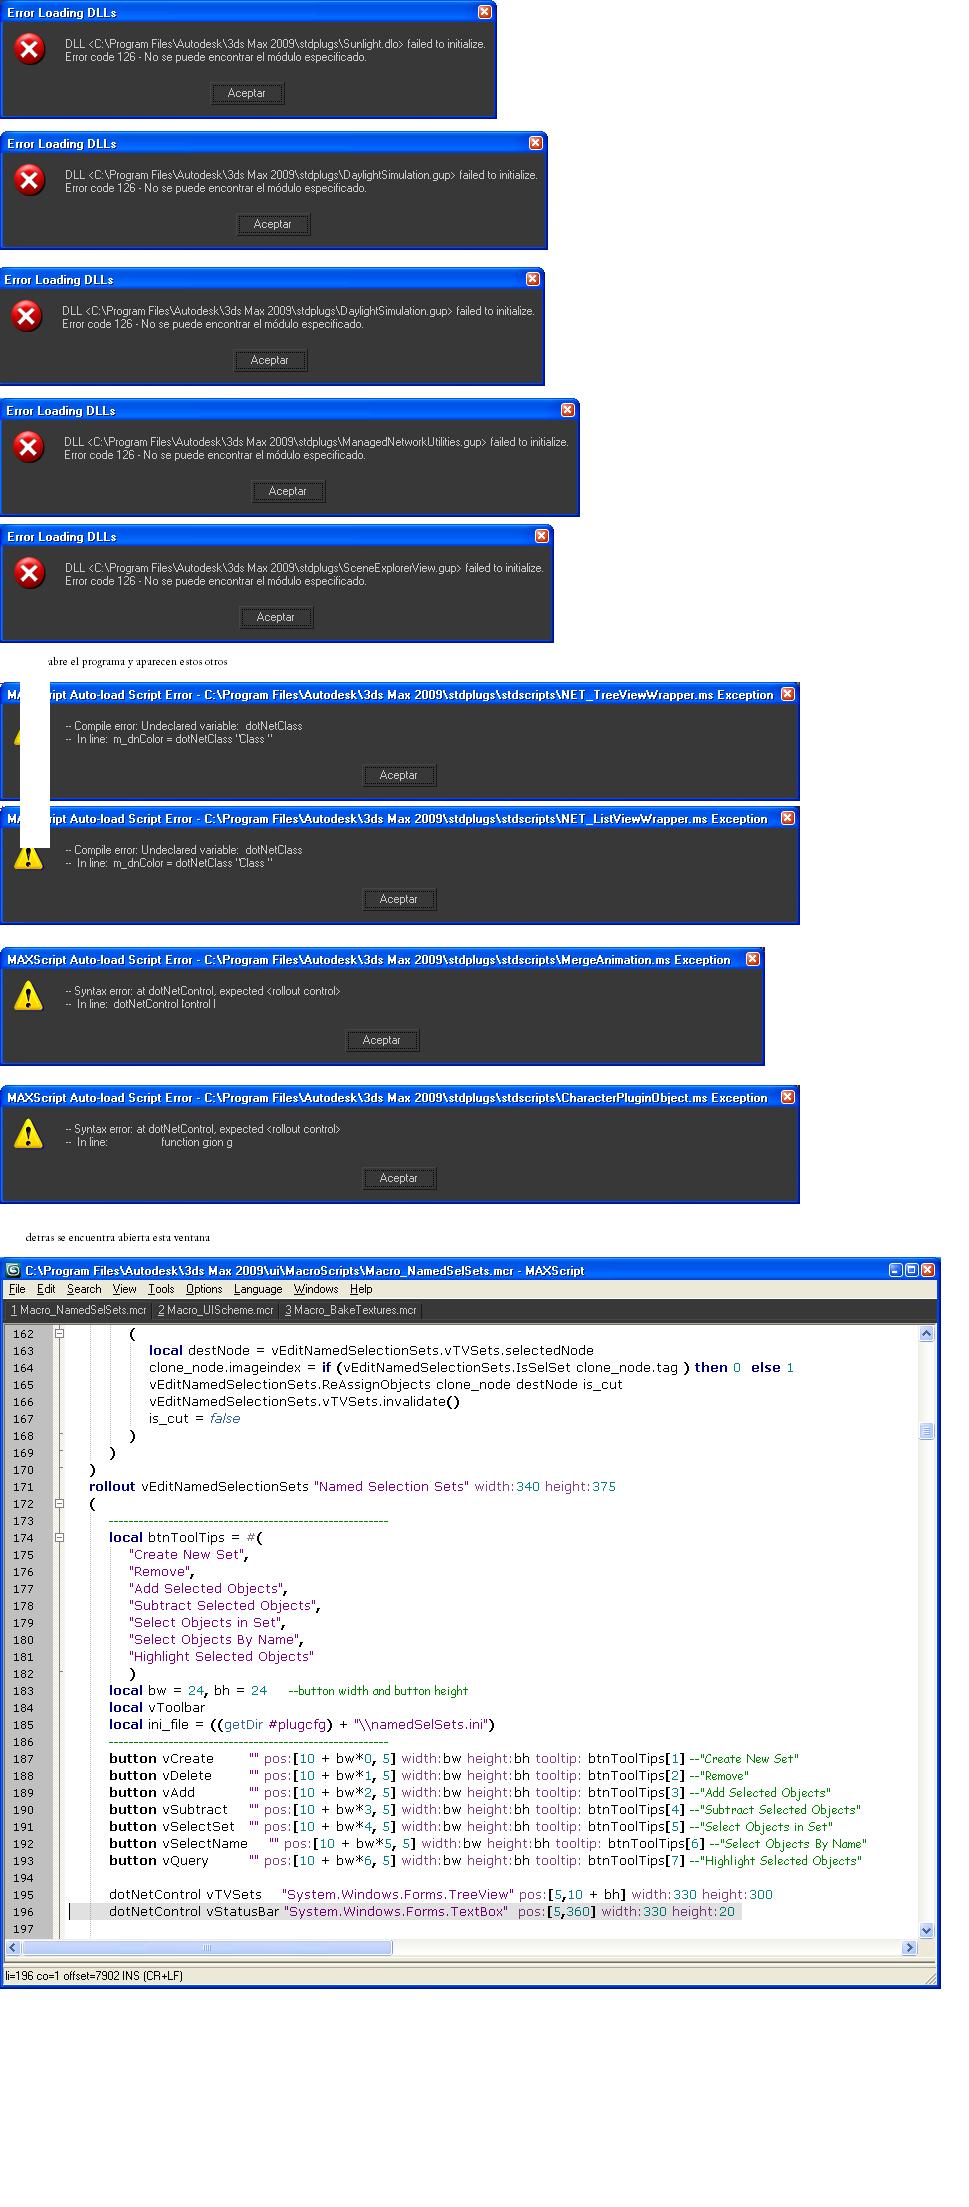The image size is (969, 2207).
Task: Click the red error icon in Sunlight.dlo dialog
Action: (x=30, y=49)
